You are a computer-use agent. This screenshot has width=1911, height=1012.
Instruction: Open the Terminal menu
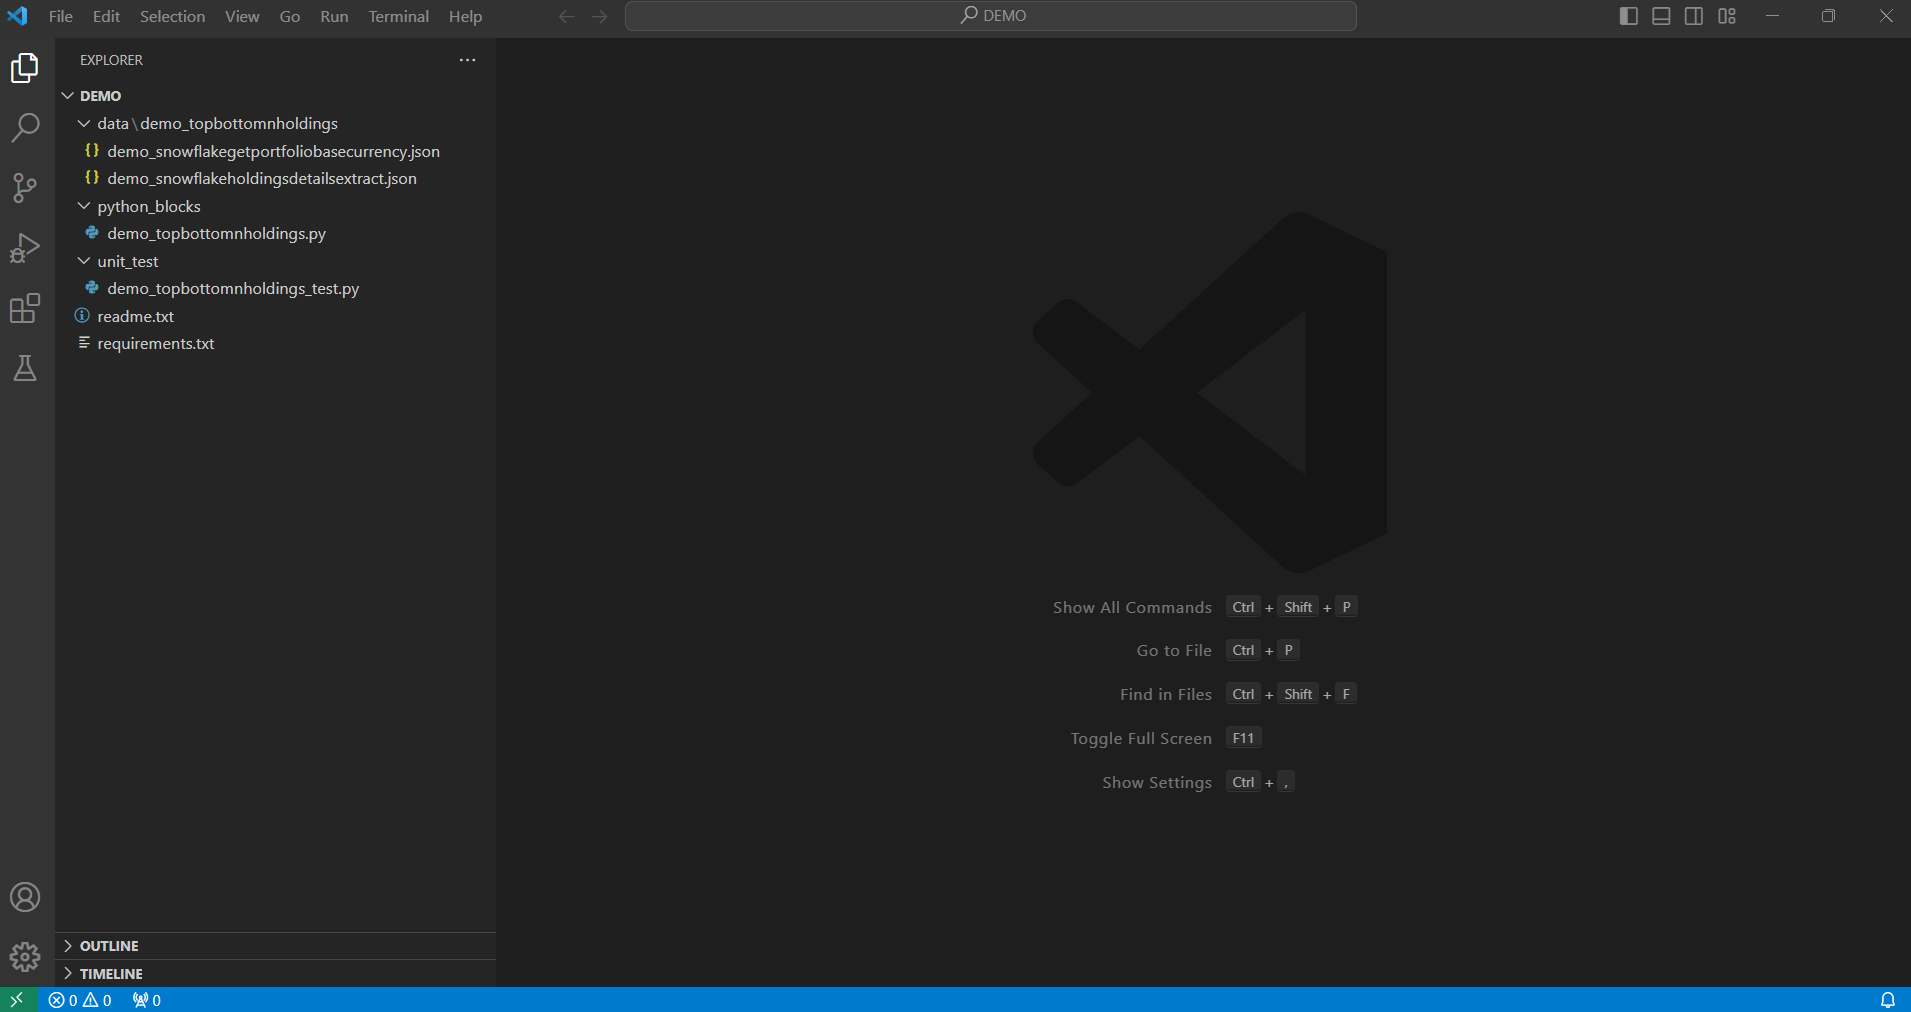point(398,16)
